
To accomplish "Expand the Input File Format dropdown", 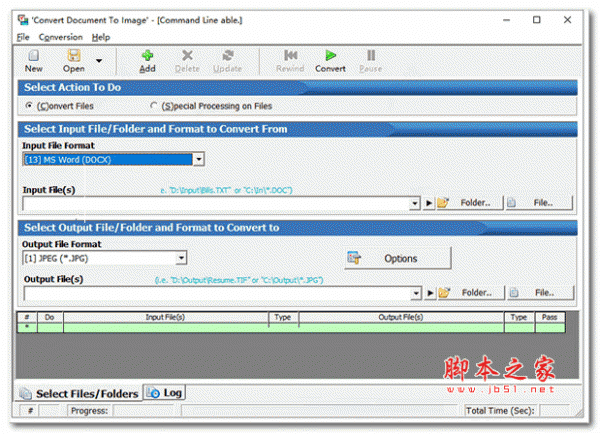I will [199, 159].
